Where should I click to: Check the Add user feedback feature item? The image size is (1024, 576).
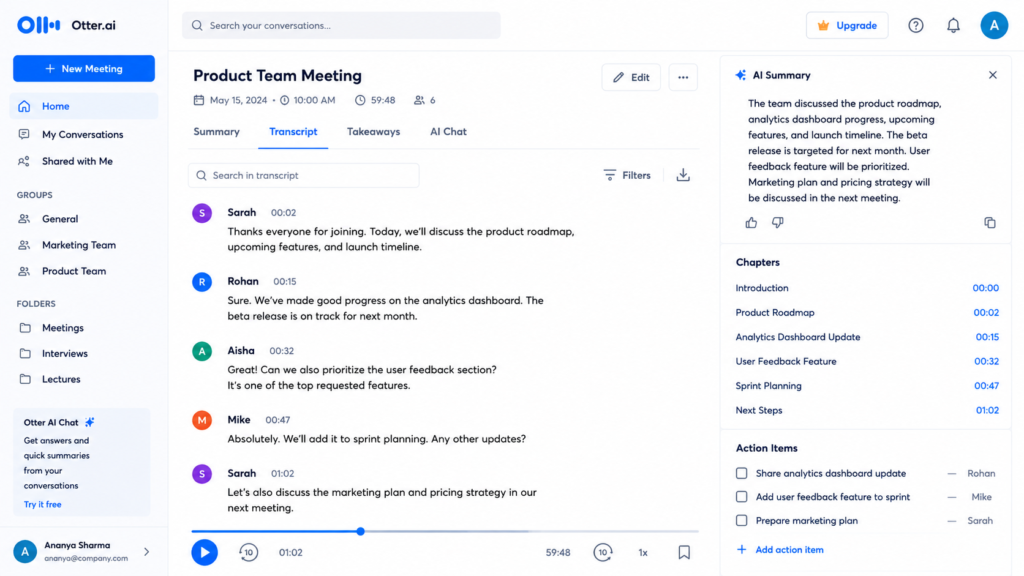741,497
